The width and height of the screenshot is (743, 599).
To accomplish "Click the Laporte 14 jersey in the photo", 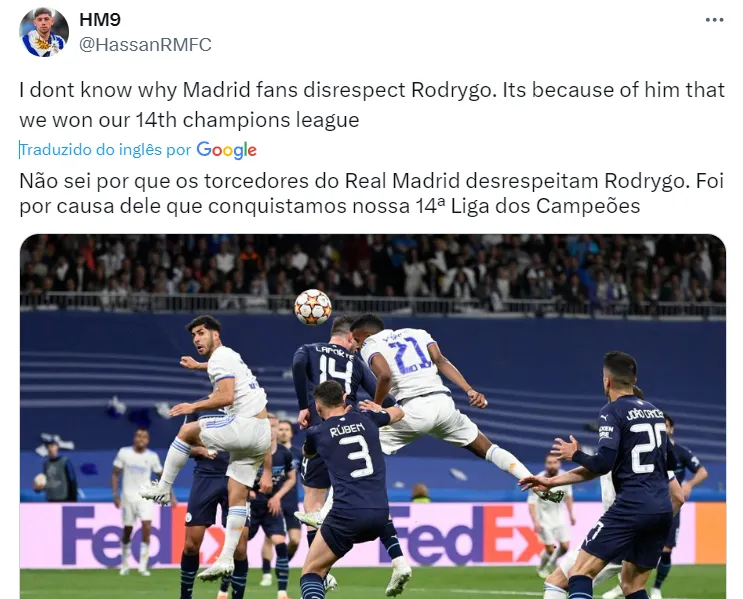I will [x=332, y=372].
